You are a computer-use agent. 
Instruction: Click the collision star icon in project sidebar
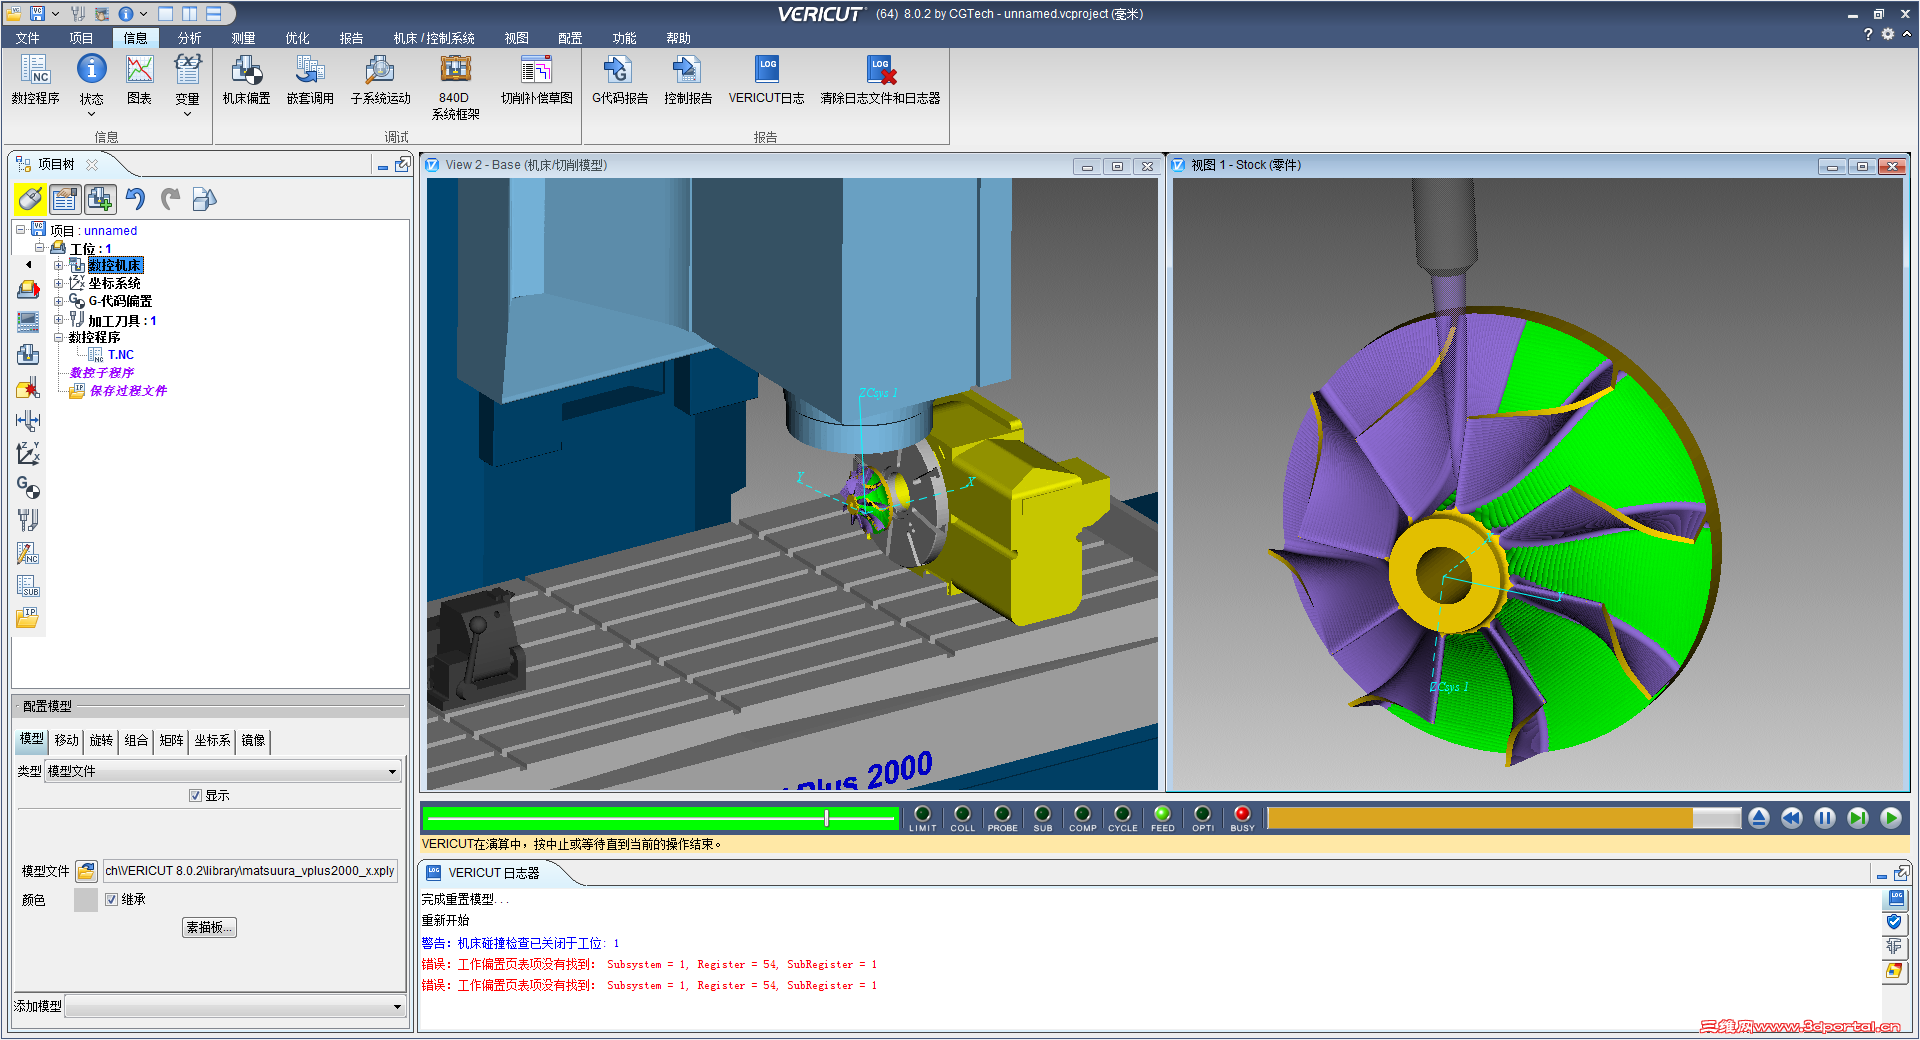28,388
